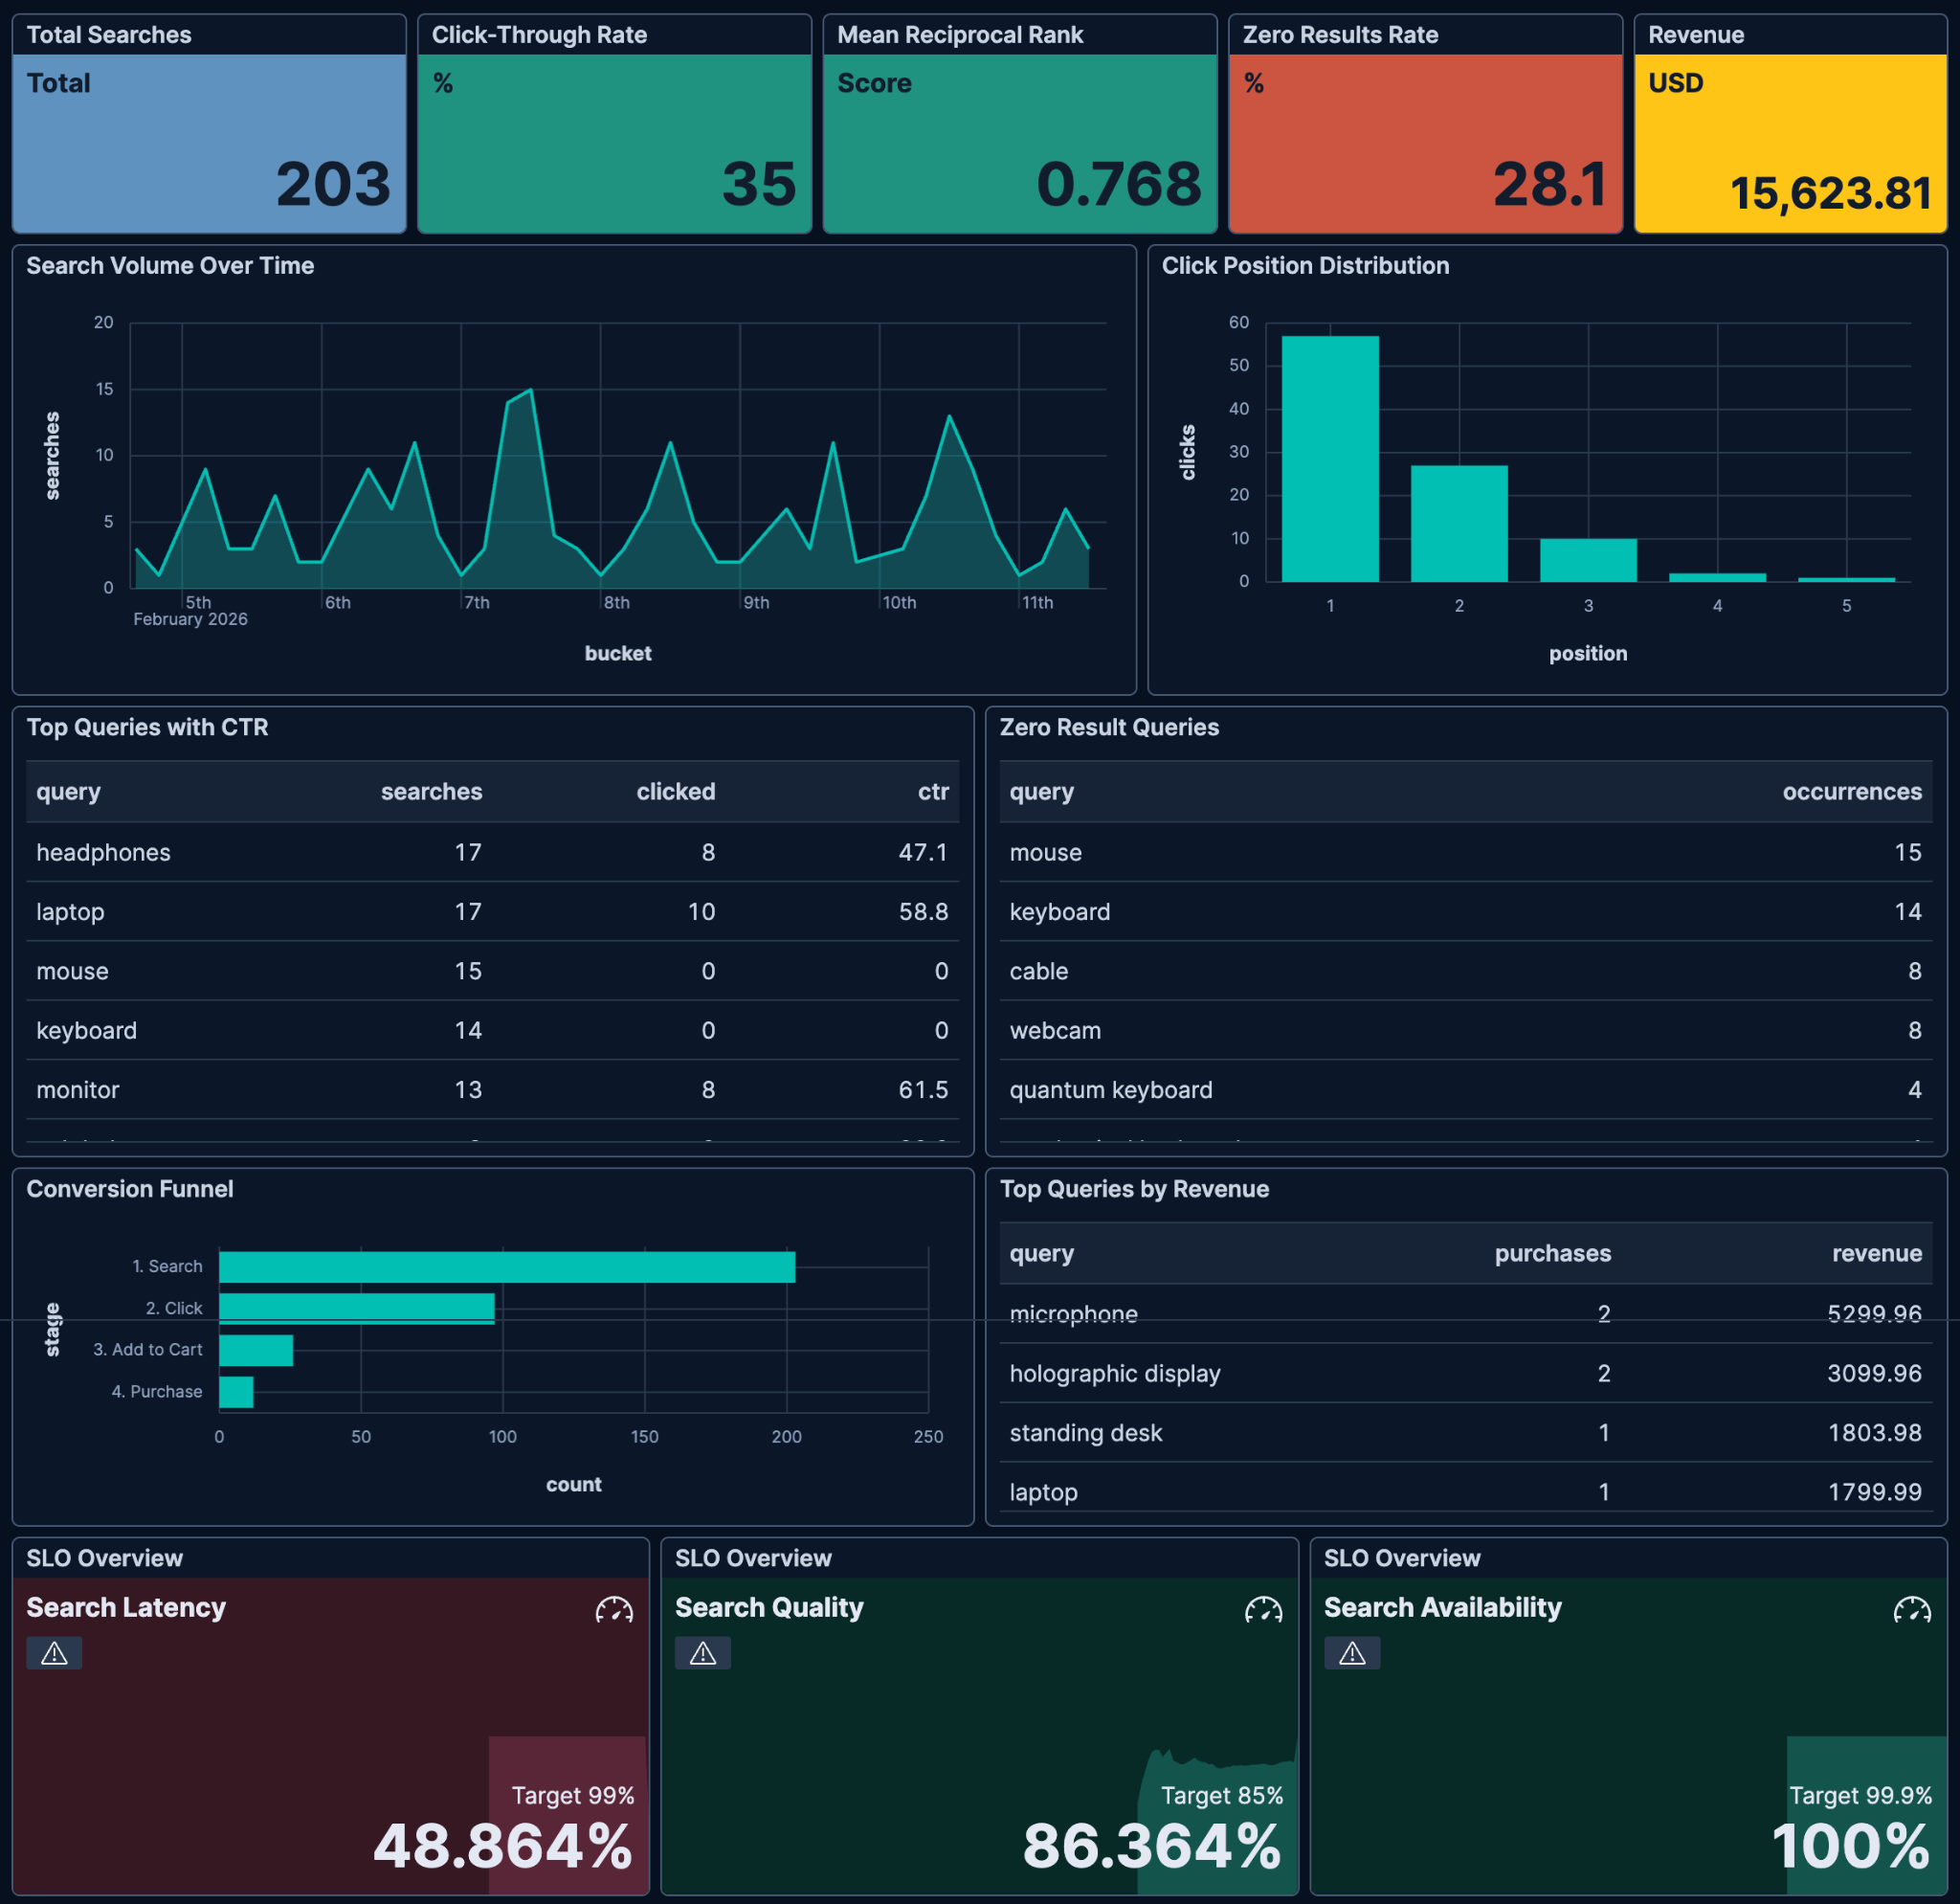Click warning icon under Search Quality
This screenshot has width=1960, height=1904.
pos(703,1653)
